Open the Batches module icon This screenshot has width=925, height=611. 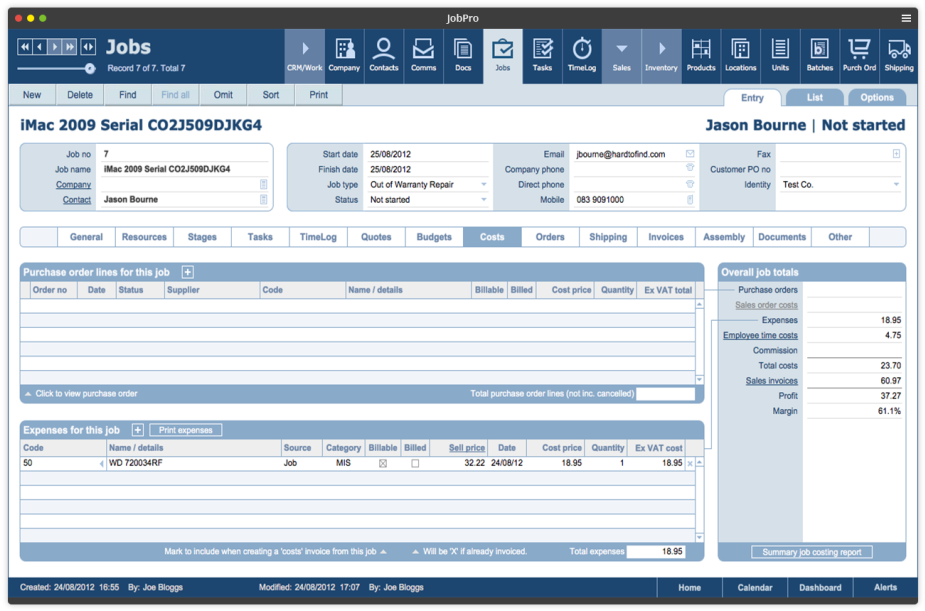pyautogui.click(x=819, y=55)
